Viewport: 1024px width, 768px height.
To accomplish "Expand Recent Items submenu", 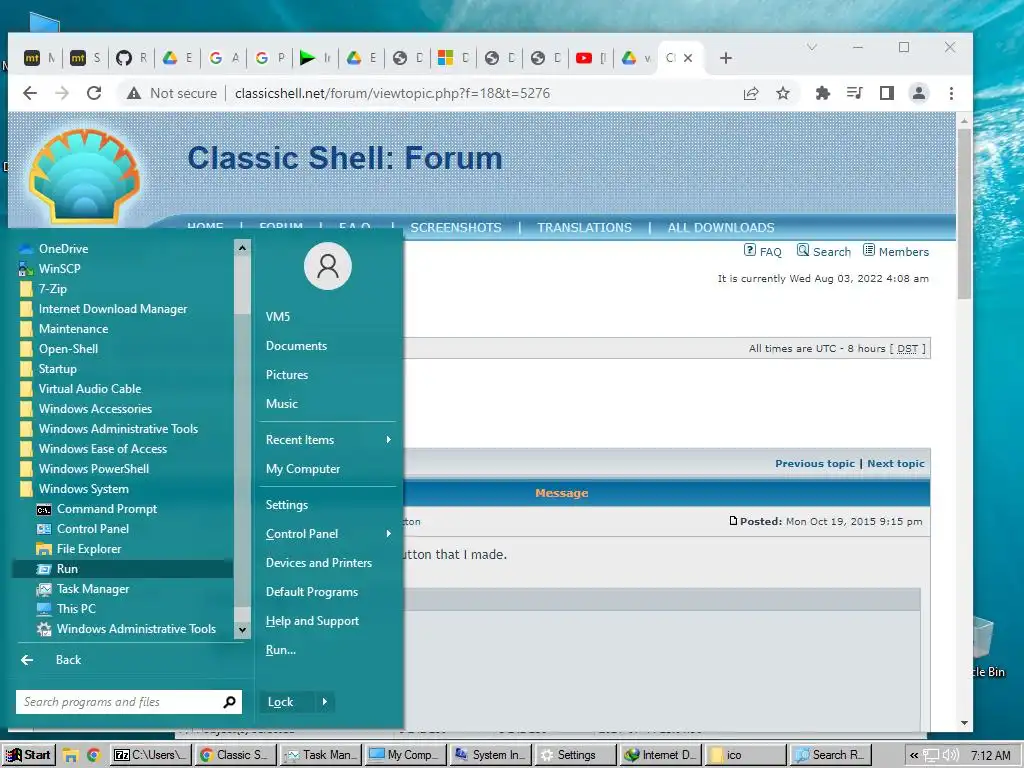I will pyautogui.click(x=328, y=440).
